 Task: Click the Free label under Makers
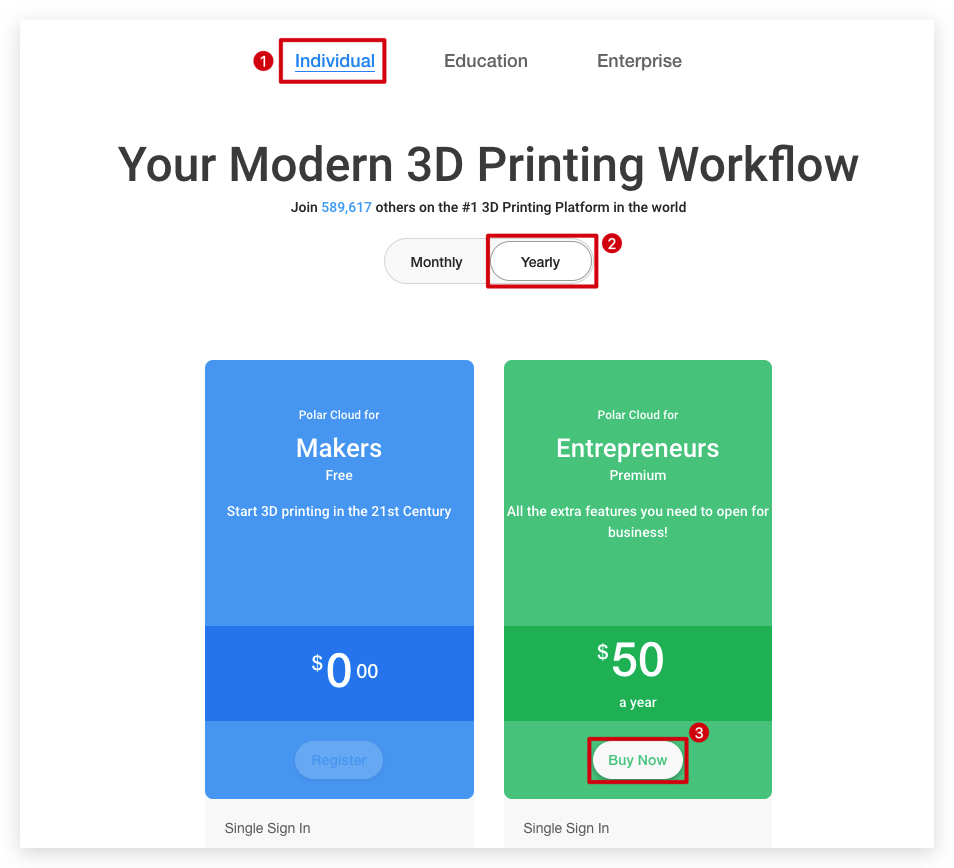pos(339,475)
